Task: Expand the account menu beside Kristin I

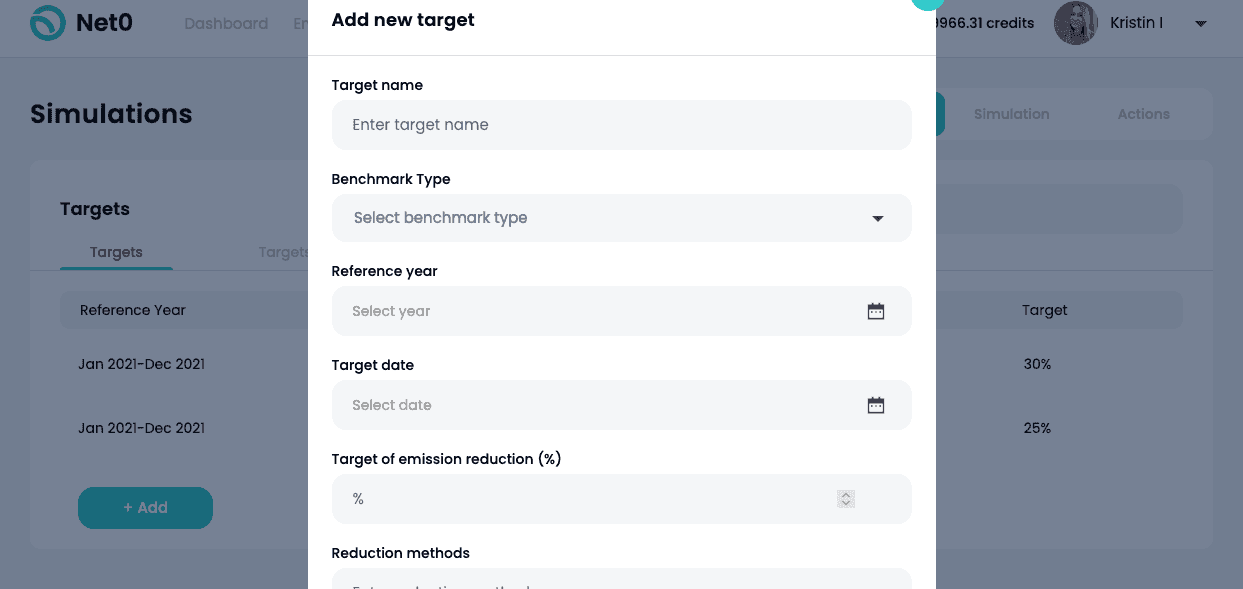Action: tap(1200, 23)
